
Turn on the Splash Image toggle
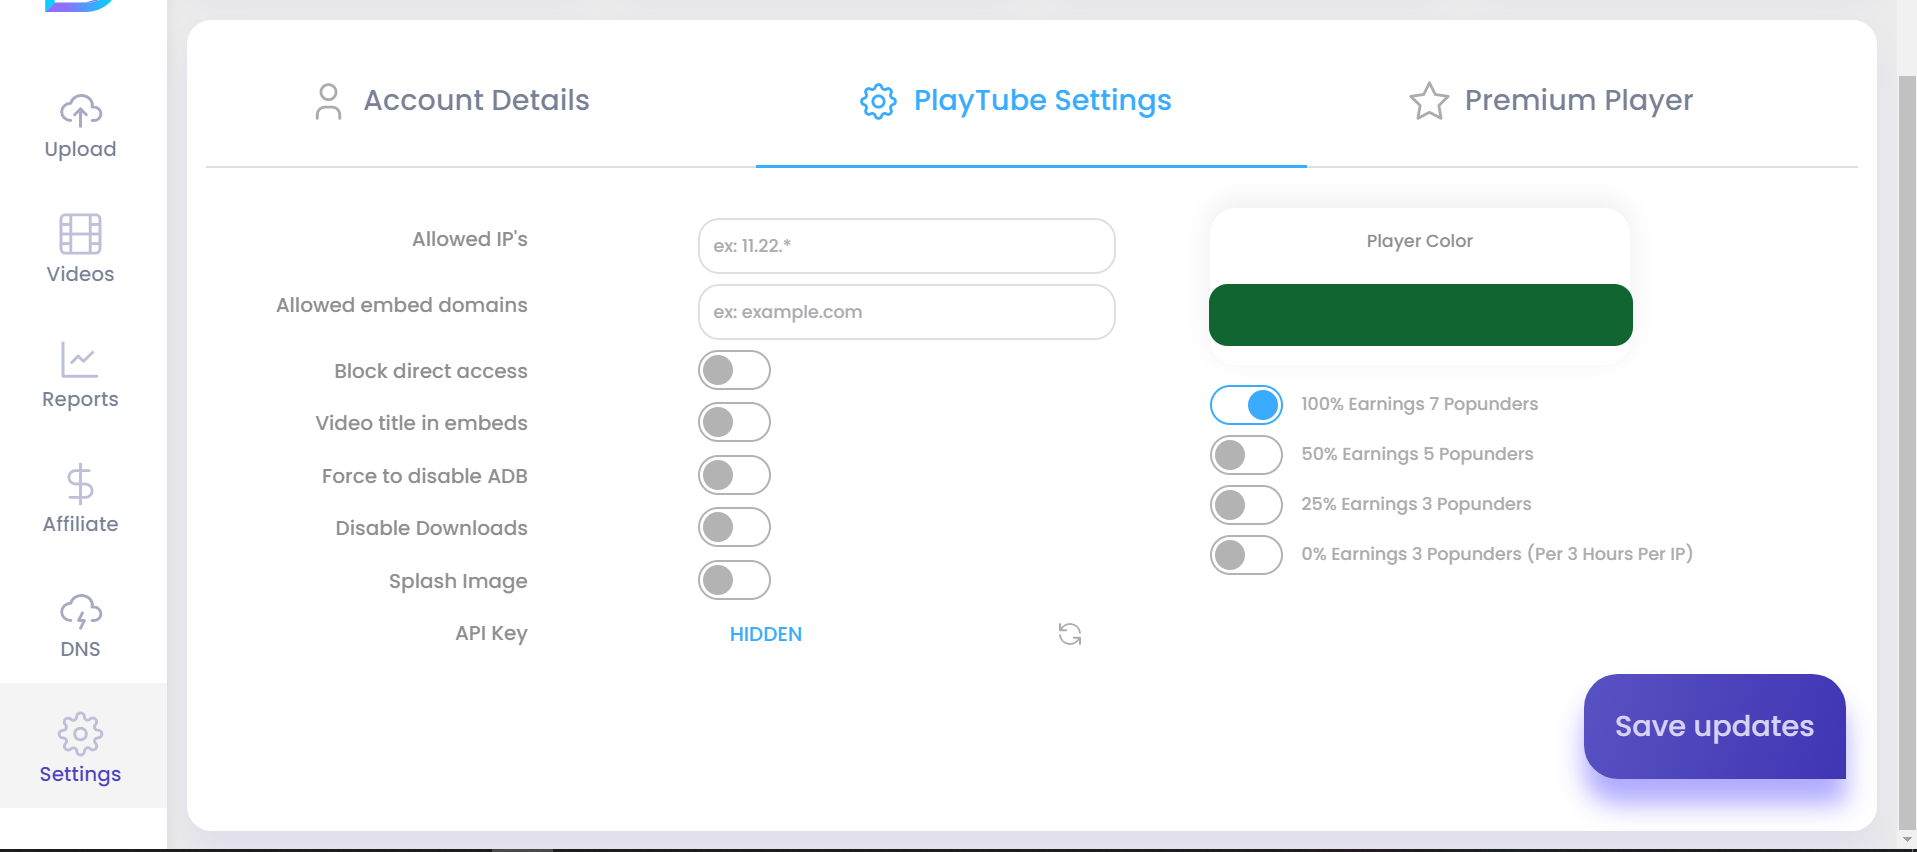734,580
